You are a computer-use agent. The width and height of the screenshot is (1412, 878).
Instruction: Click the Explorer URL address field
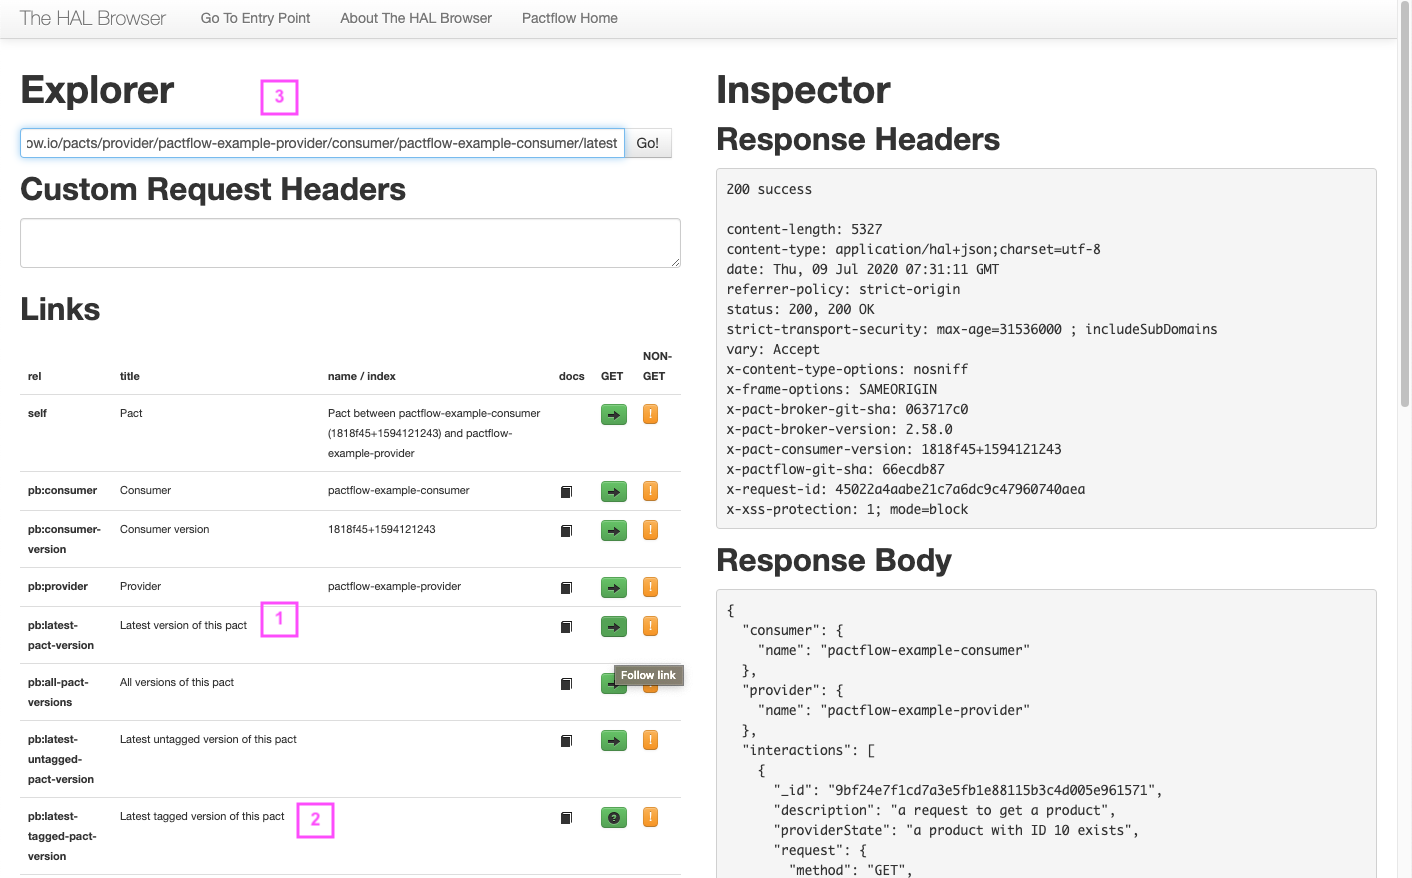tap(320, 143)
